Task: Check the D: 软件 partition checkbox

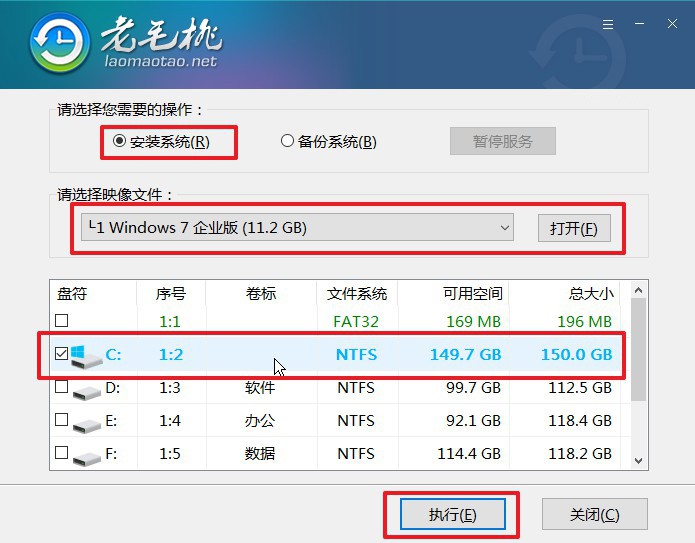Action: click(62, 387)
